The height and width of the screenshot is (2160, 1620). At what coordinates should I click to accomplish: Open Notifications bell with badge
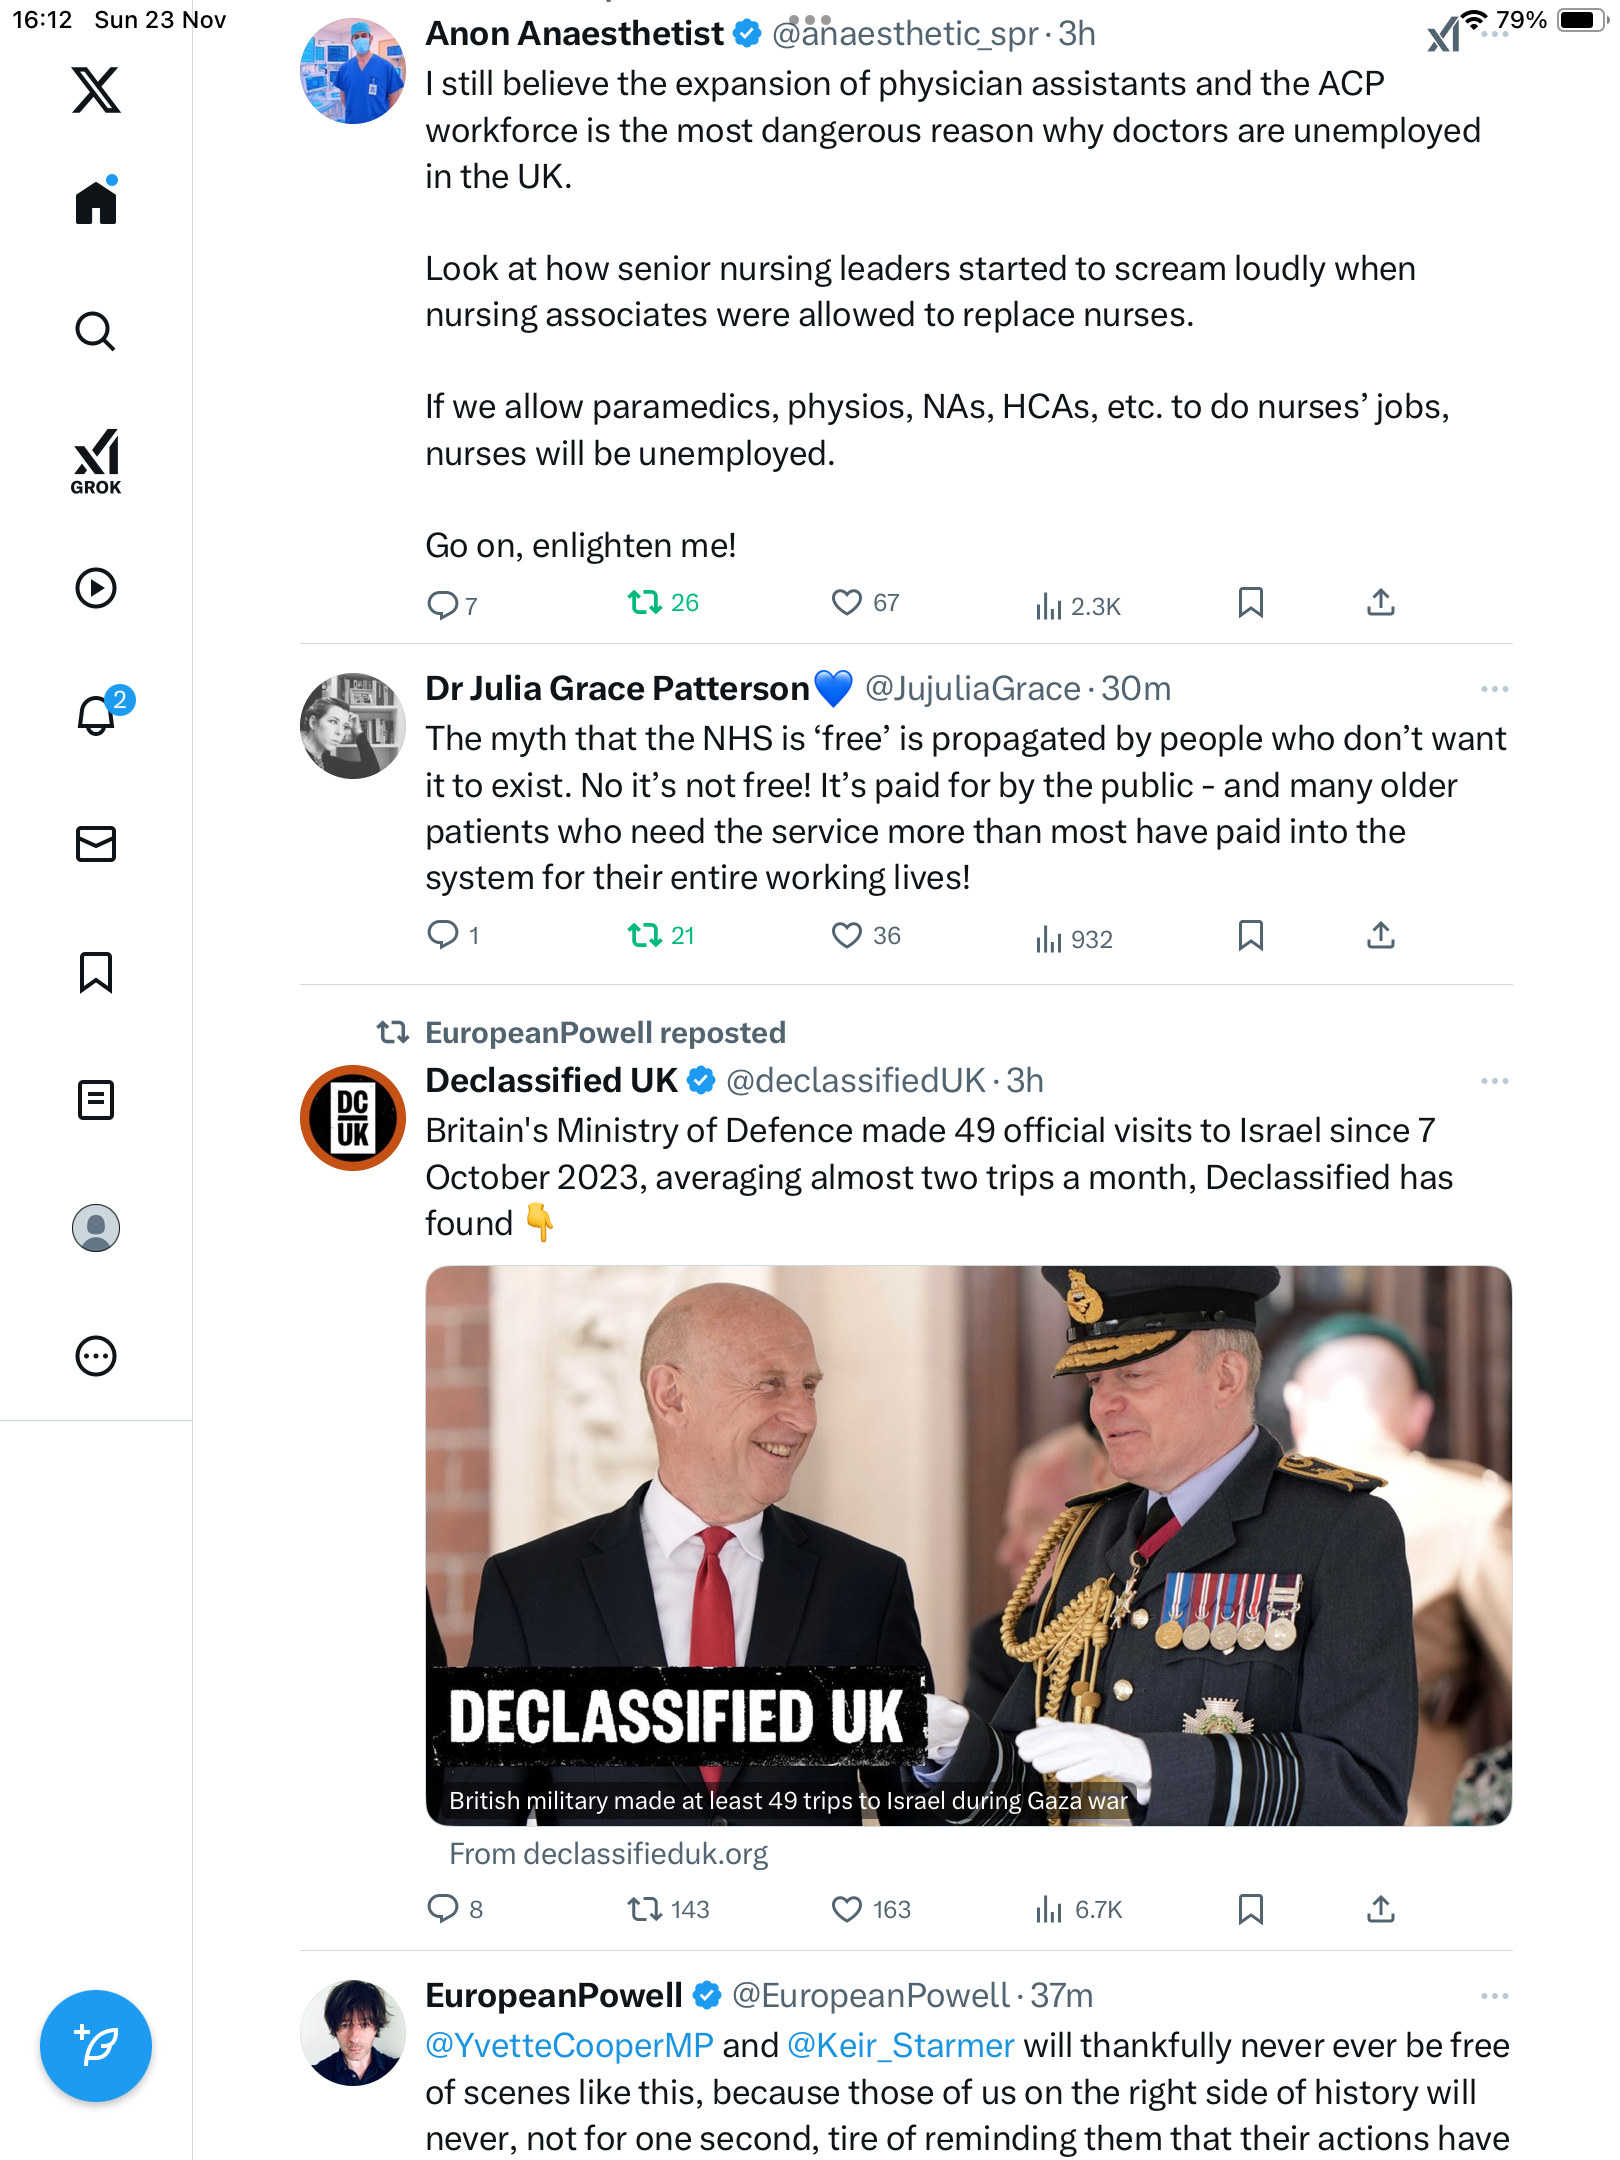point(98,715)
